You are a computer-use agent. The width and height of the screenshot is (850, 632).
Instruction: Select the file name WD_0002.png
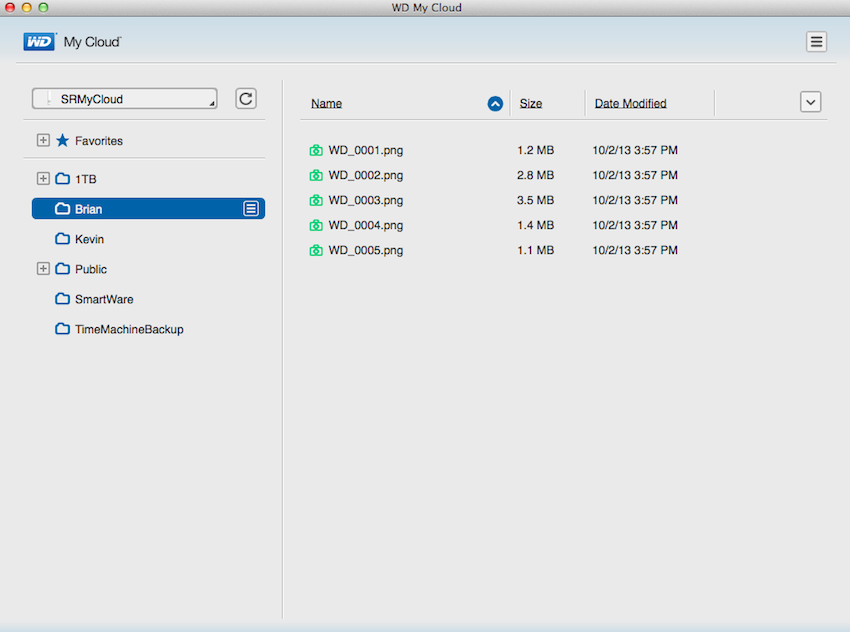(x=366, y=175)
